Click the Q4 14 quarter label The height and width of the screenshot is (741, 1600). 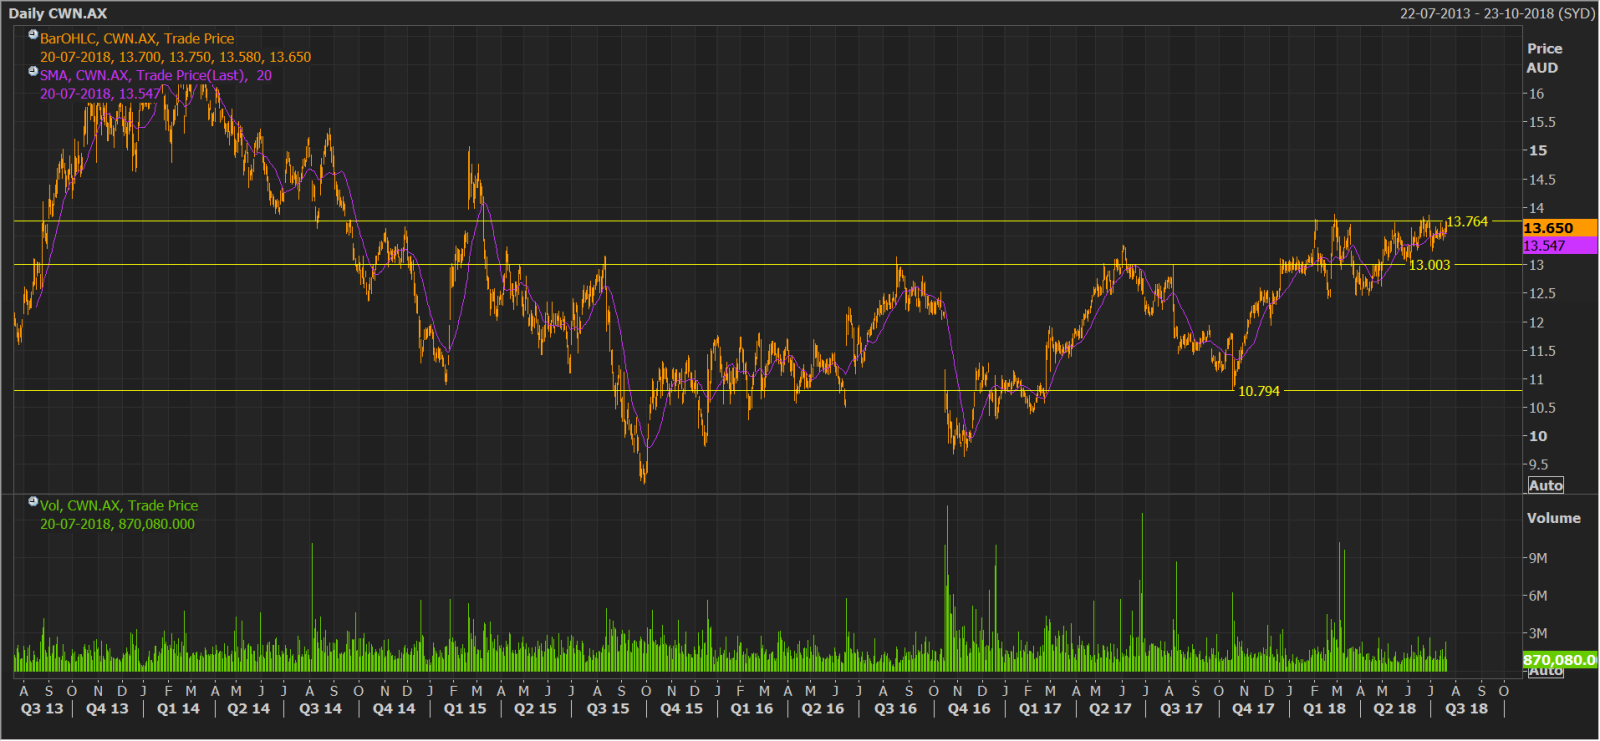click(394, 709)
